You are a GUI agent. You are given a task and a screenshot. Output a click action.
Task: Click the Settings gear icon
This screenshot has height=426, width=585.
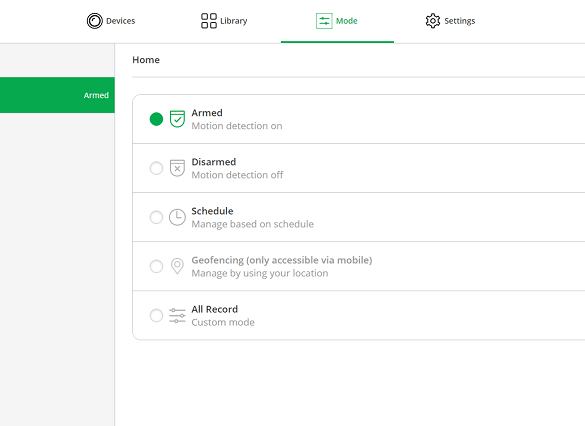tap(433, 21)
